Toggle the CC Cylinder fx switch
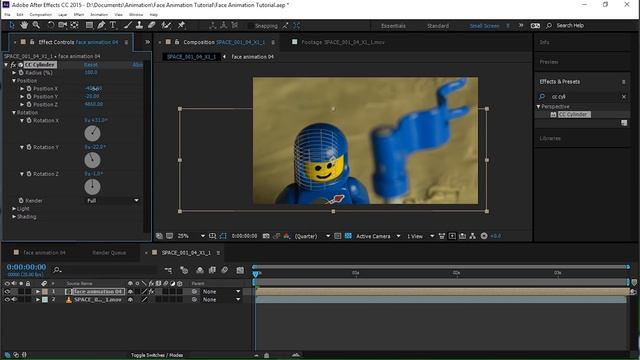 point(13,64)
